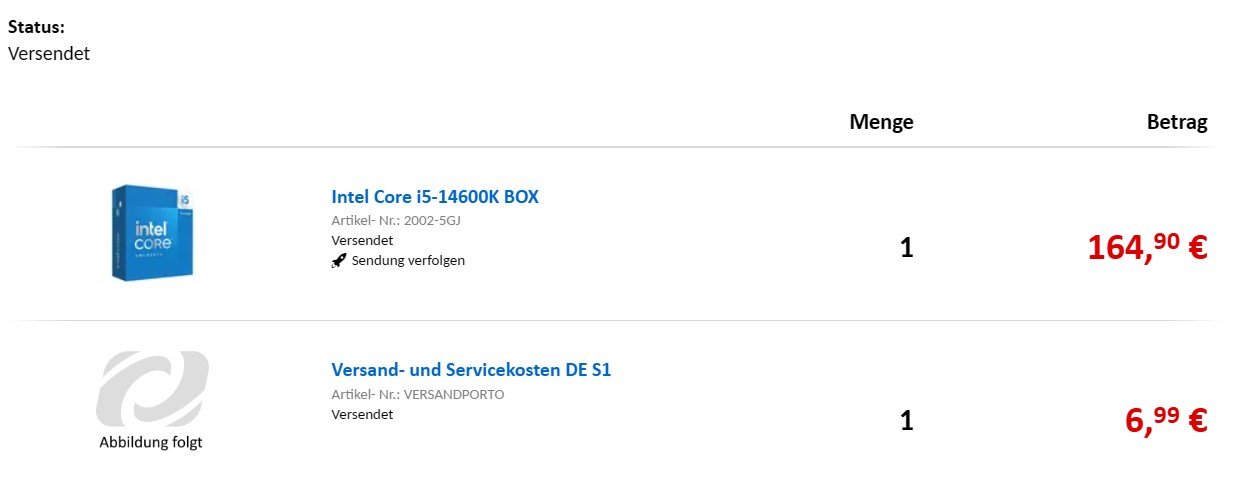
Task: Click the 6,99 € shipping cost amount
Action: (1167, 420)
